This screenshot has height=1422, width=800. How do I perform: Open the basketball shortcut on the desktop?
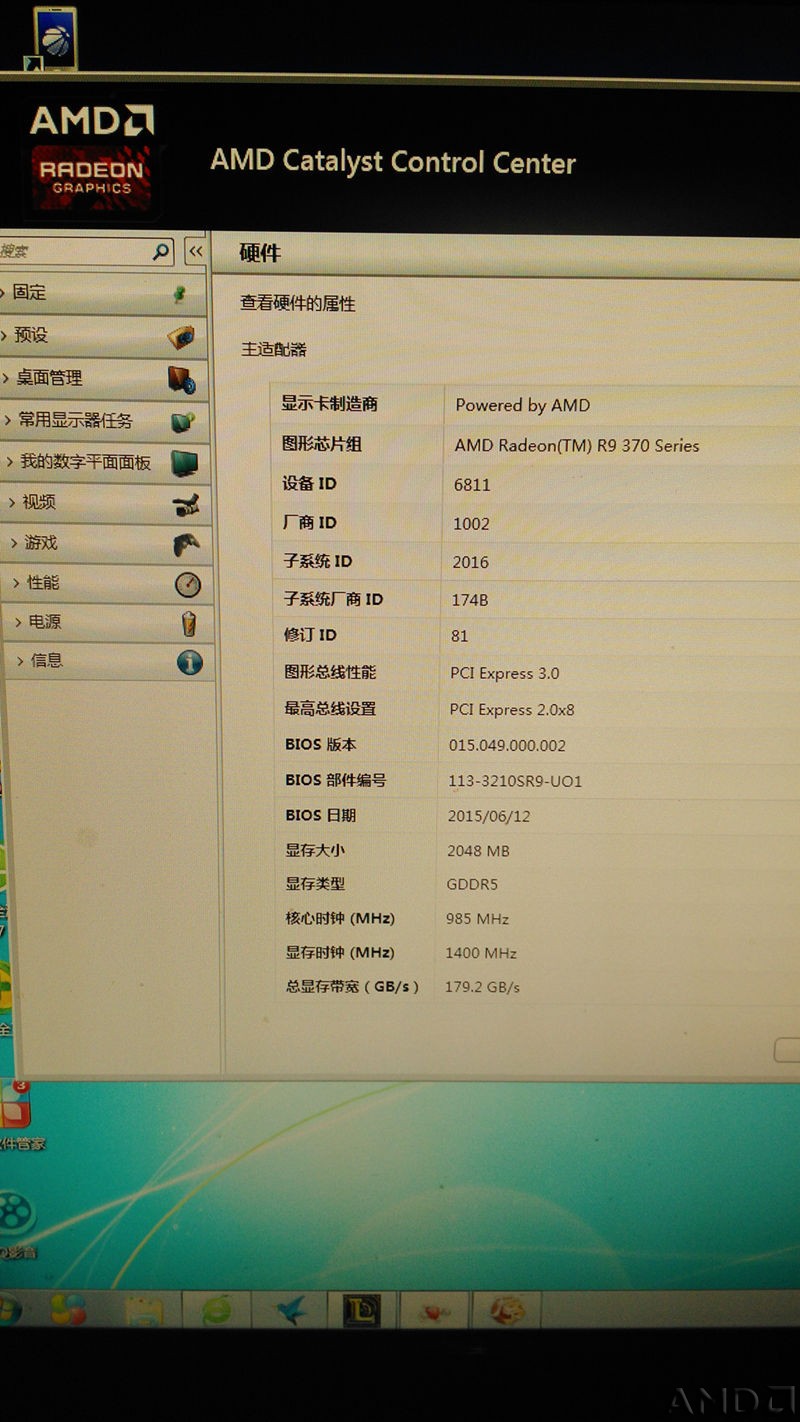(x=54, y=40)
